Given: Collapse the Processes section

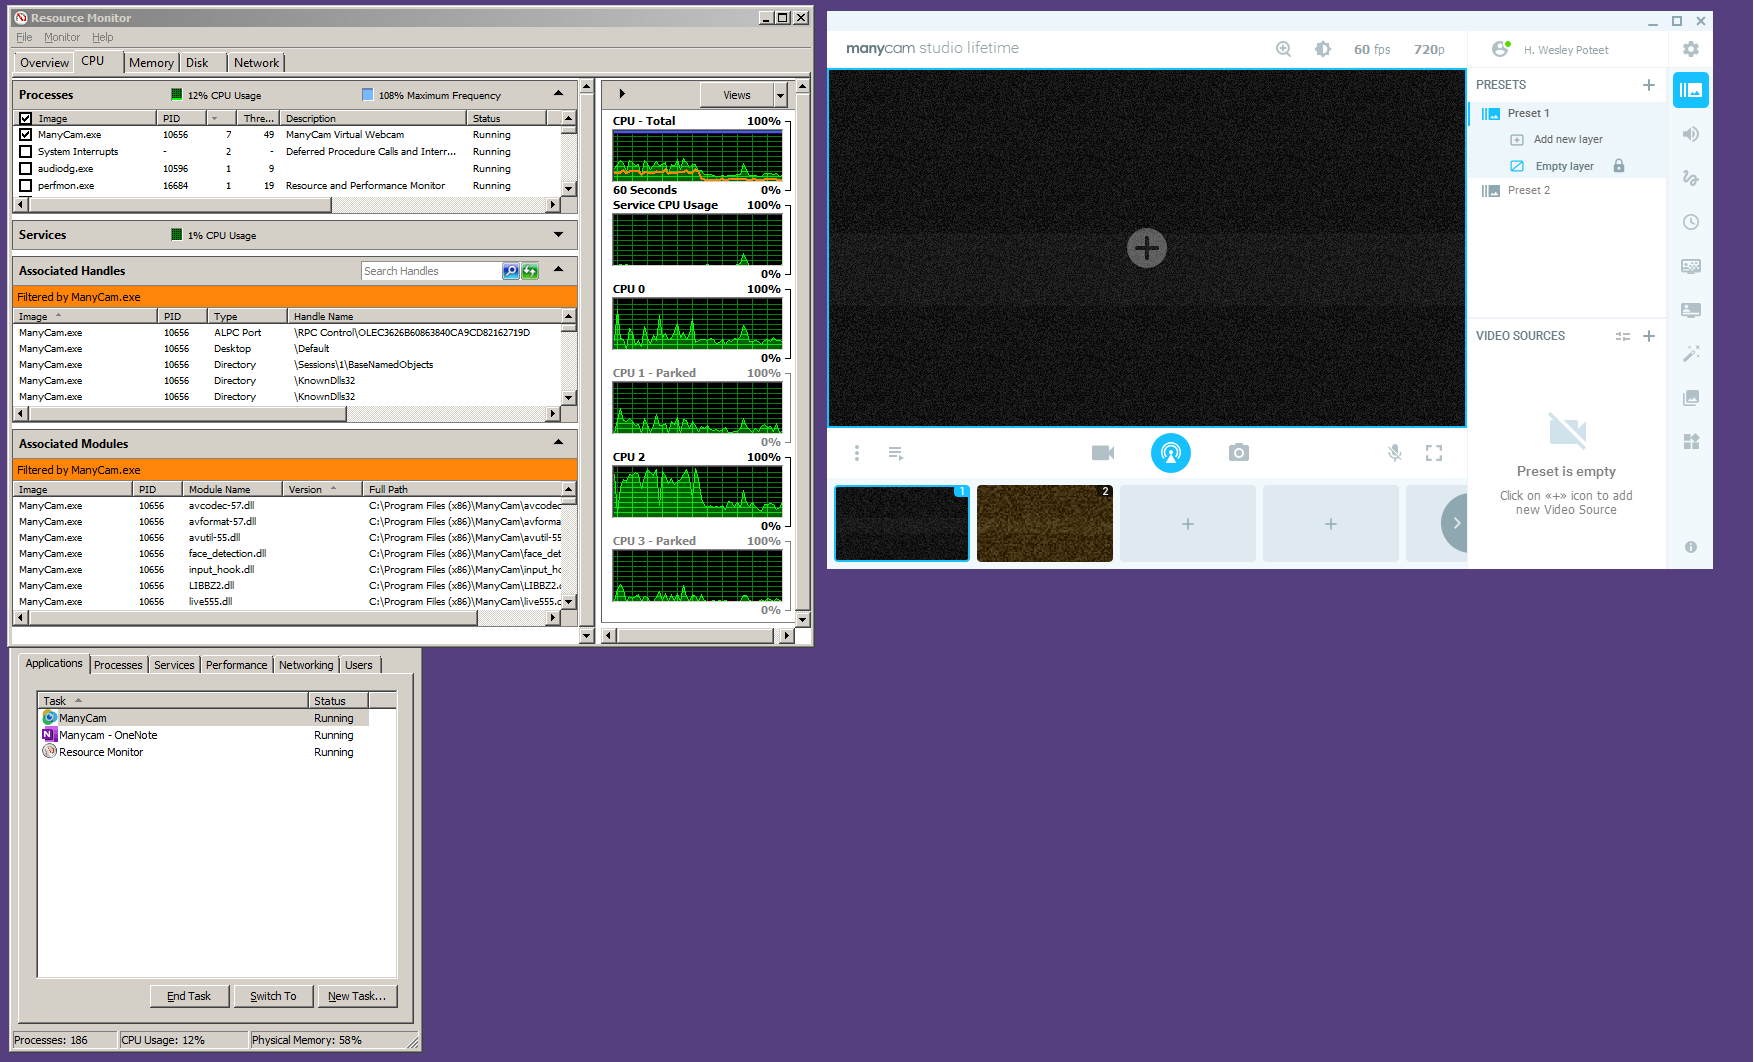Looking at the screenshot, I should coord(559,93).
